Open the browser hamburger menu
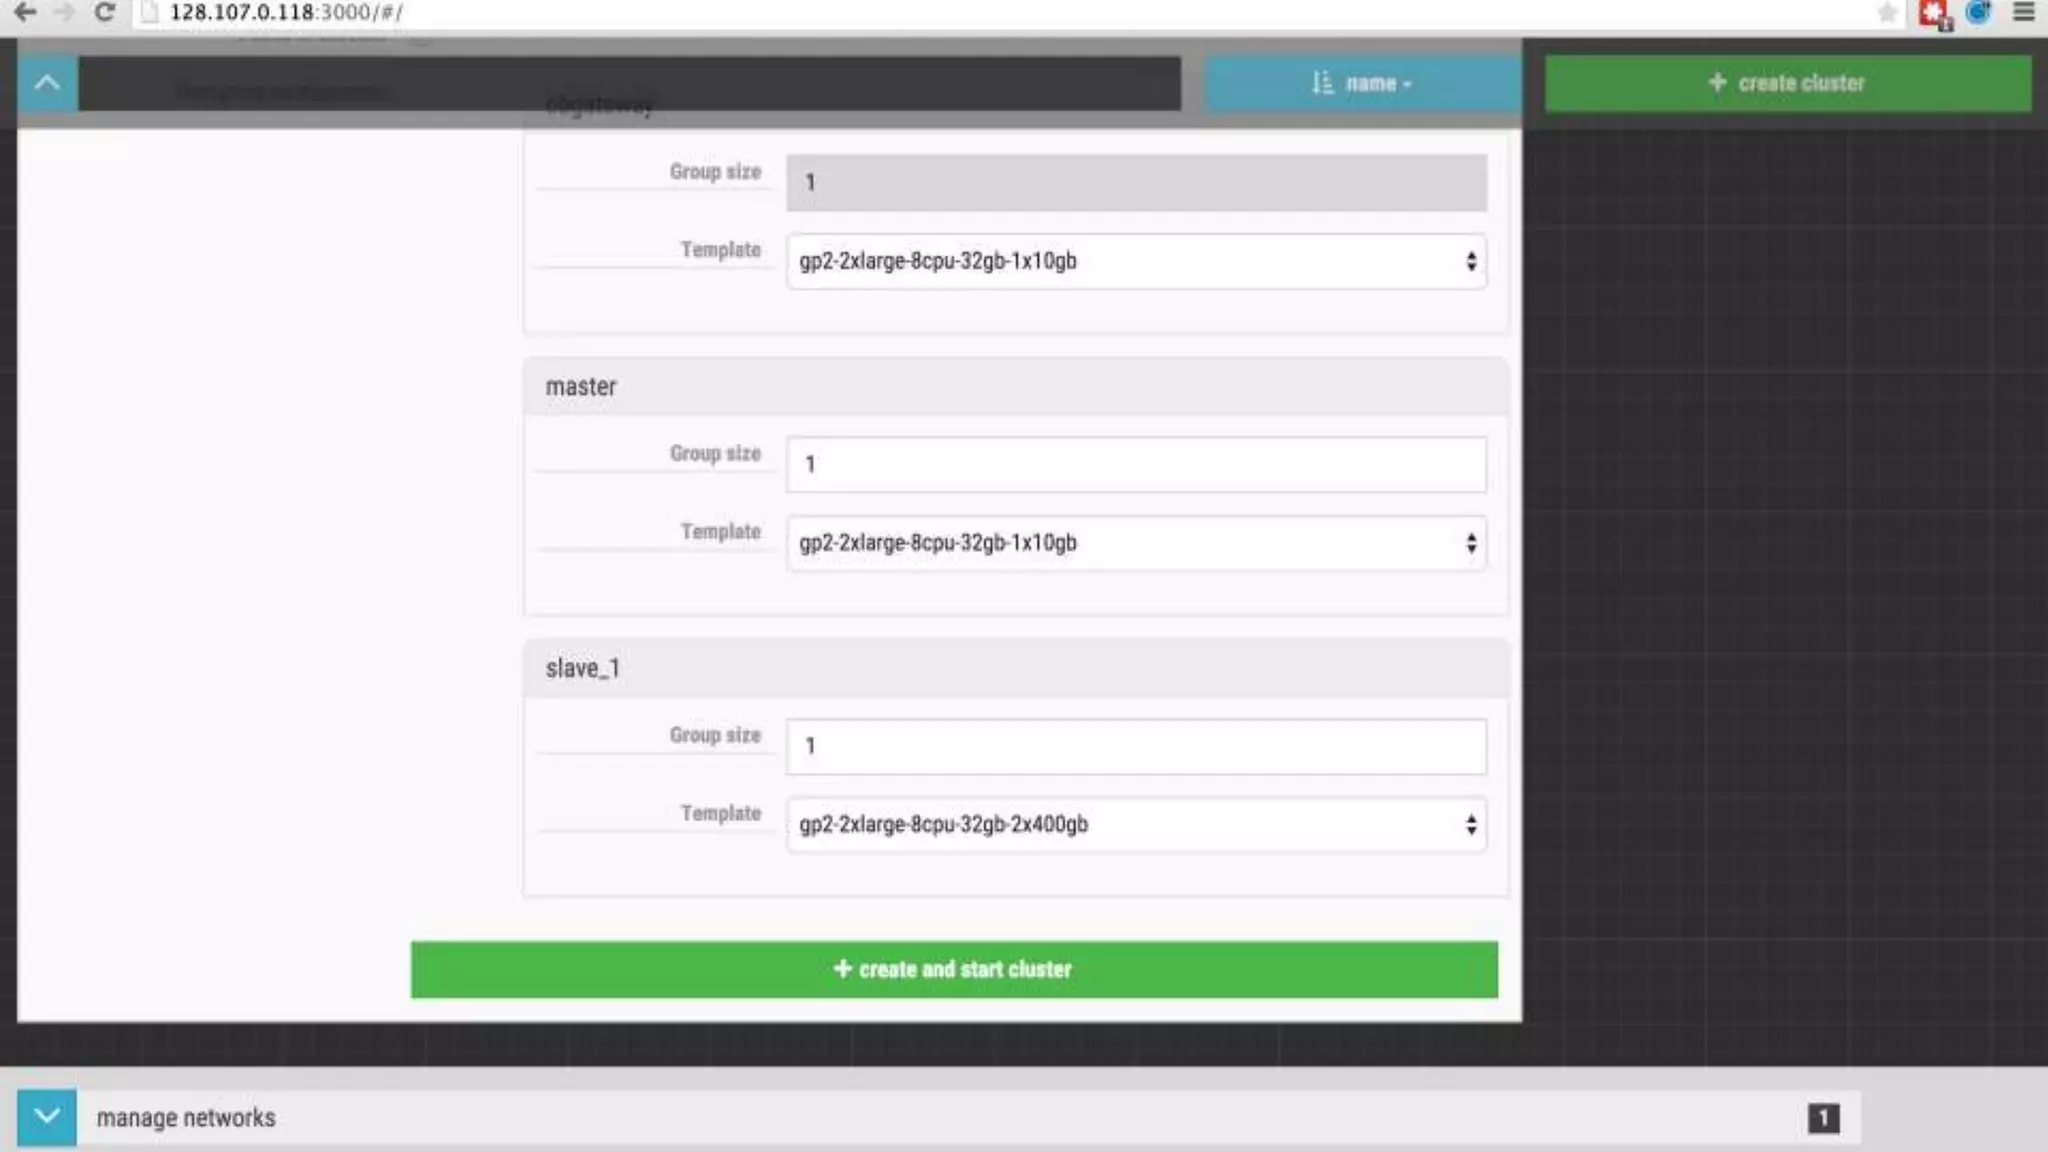Screen dimensions: 2048x1152 2023,12
